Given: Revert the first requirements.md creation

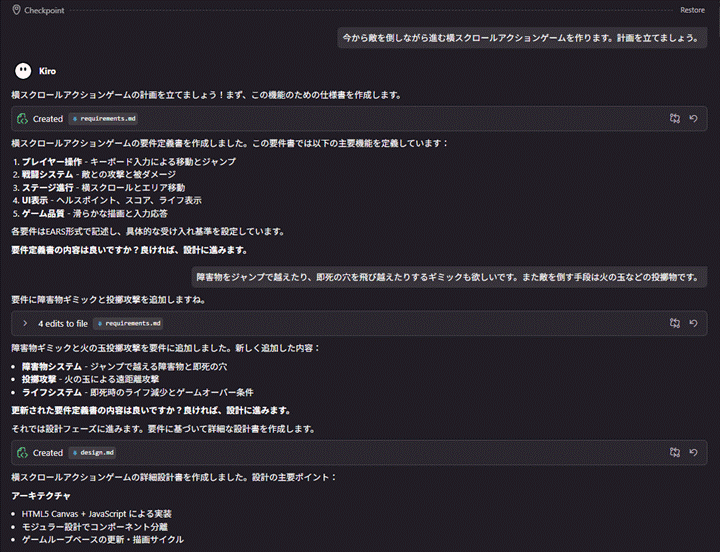Looking at the screenshot, I should [x=693, y=118].
